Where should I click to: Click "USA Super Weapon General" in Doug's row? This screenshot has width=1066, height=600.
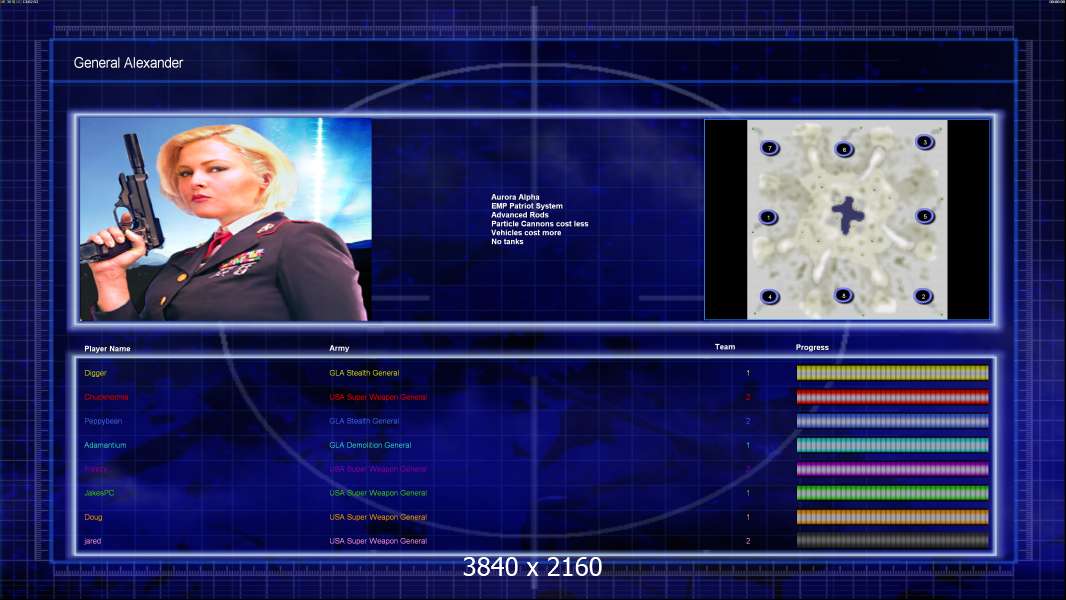(378, 517)
